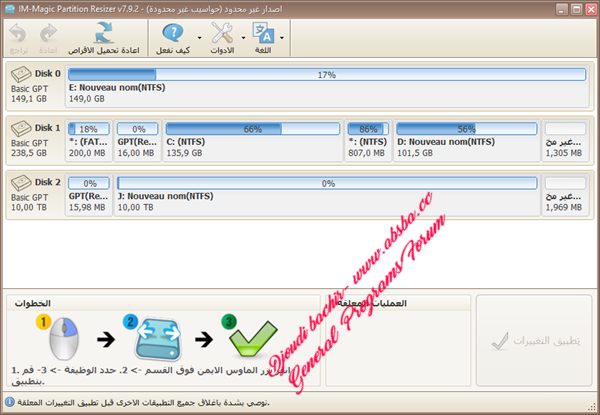Select partition E: Nouveau nom(NTFS) on Disk 0

point(327,86)
